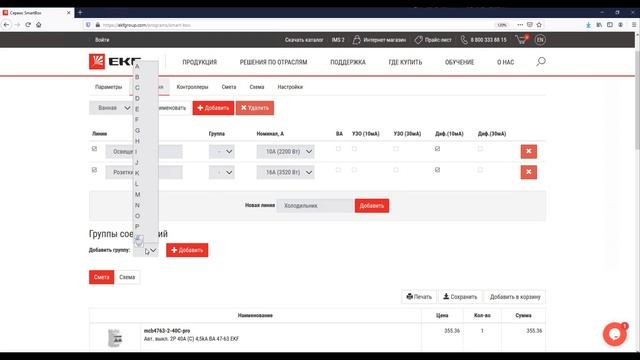Viewport: 640px width, 360px height.
Task: Open ПОДДЕРЖКА menu item
Action: tap(348, 62)
